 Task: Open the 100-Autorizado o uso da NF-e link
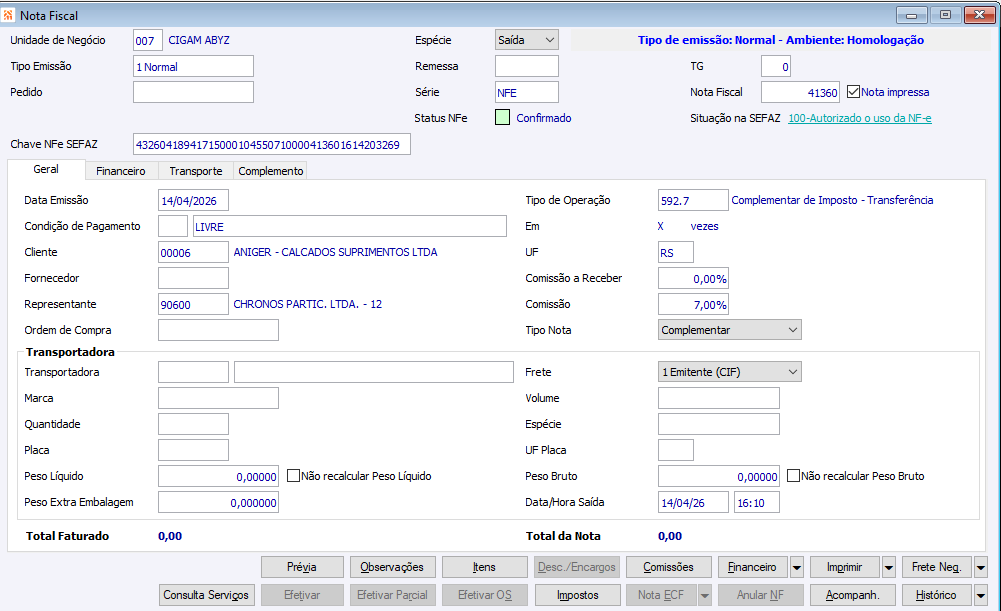860,118
